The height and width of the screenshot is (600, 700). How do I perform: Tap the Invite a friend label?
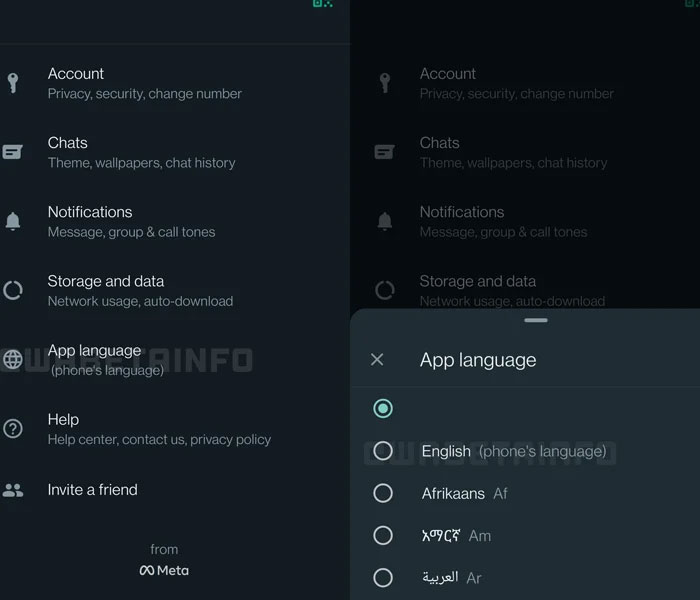(93, 490)
